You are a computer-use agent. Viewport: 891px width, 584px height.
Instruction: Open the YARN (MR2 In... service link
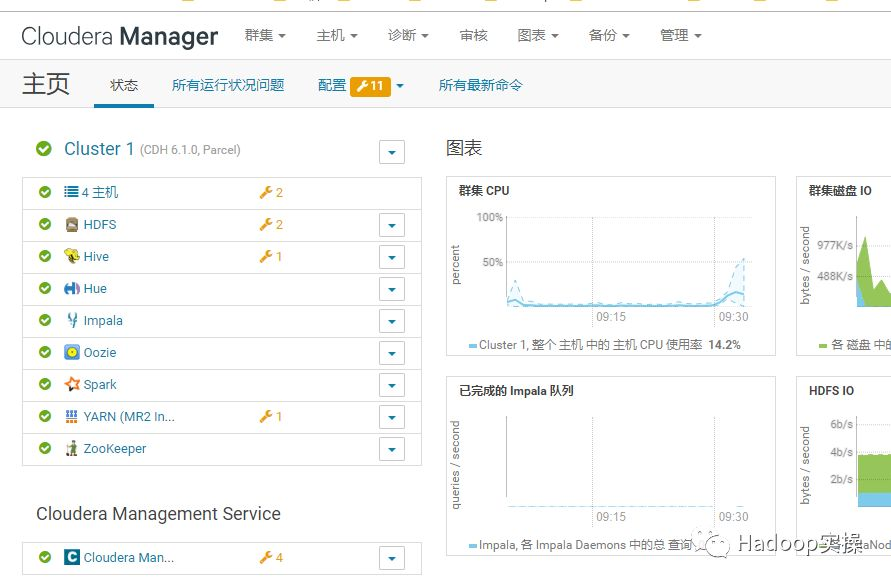129,416
